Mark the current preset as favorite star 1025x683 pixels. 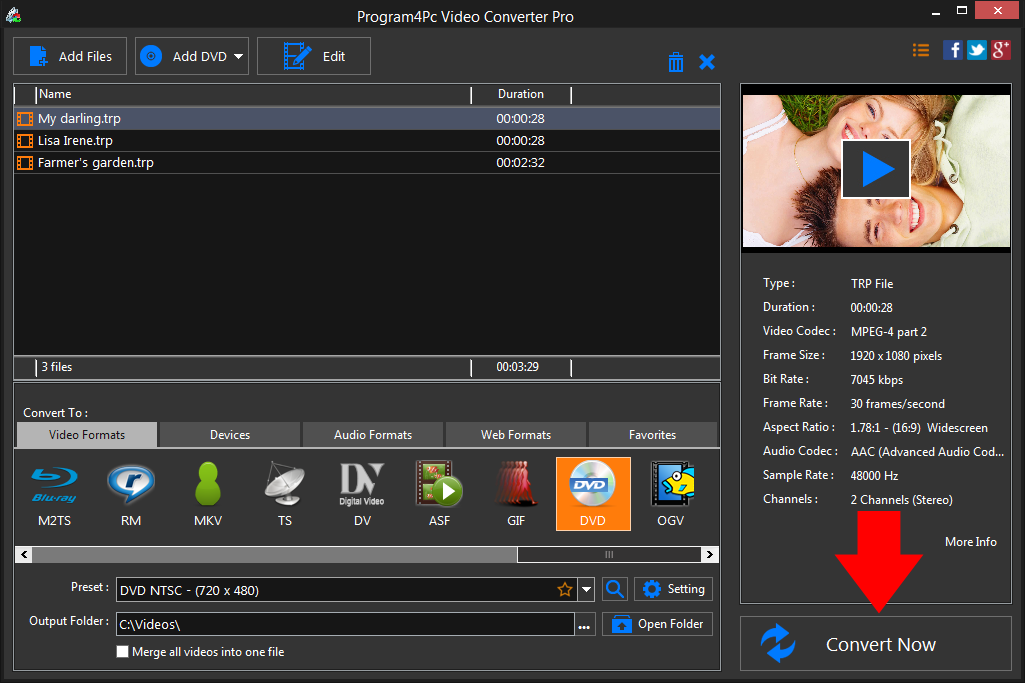[x=565, y=589]
